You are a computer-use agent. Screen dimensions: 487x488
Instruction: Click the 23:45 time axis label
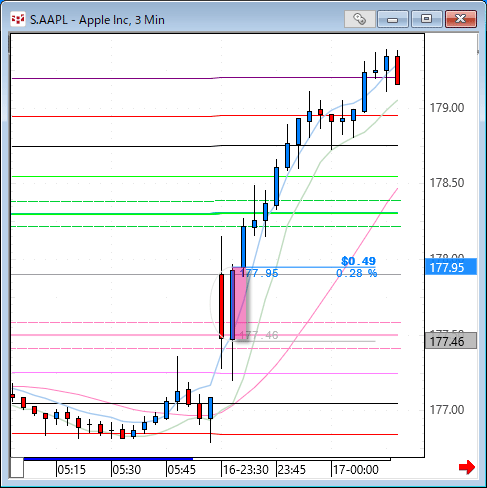pyautogui.click(x=292, y=470)
